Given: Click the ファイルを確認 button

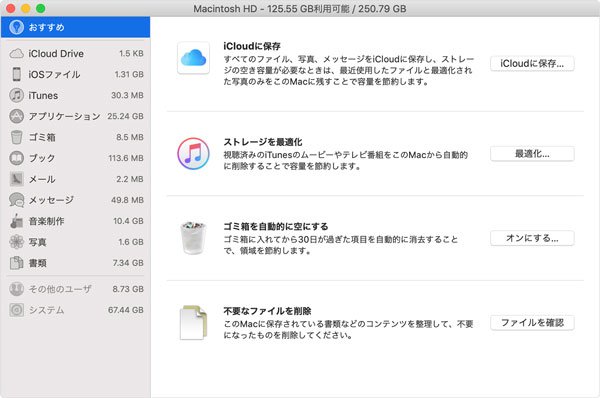Looking at the screenshot, I should [532, 323].
